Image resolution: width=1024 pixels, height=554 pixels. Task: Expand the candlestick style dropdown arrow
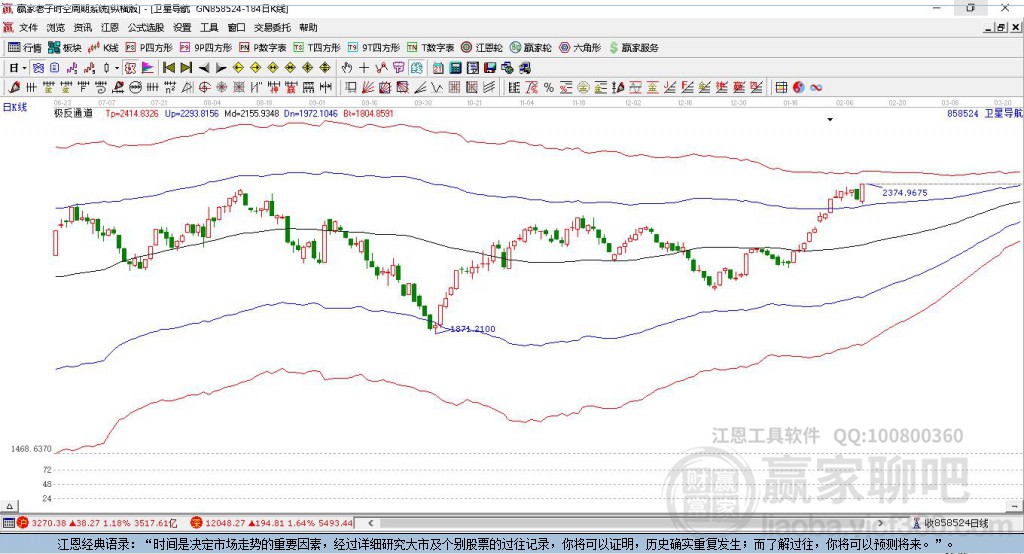117,68
